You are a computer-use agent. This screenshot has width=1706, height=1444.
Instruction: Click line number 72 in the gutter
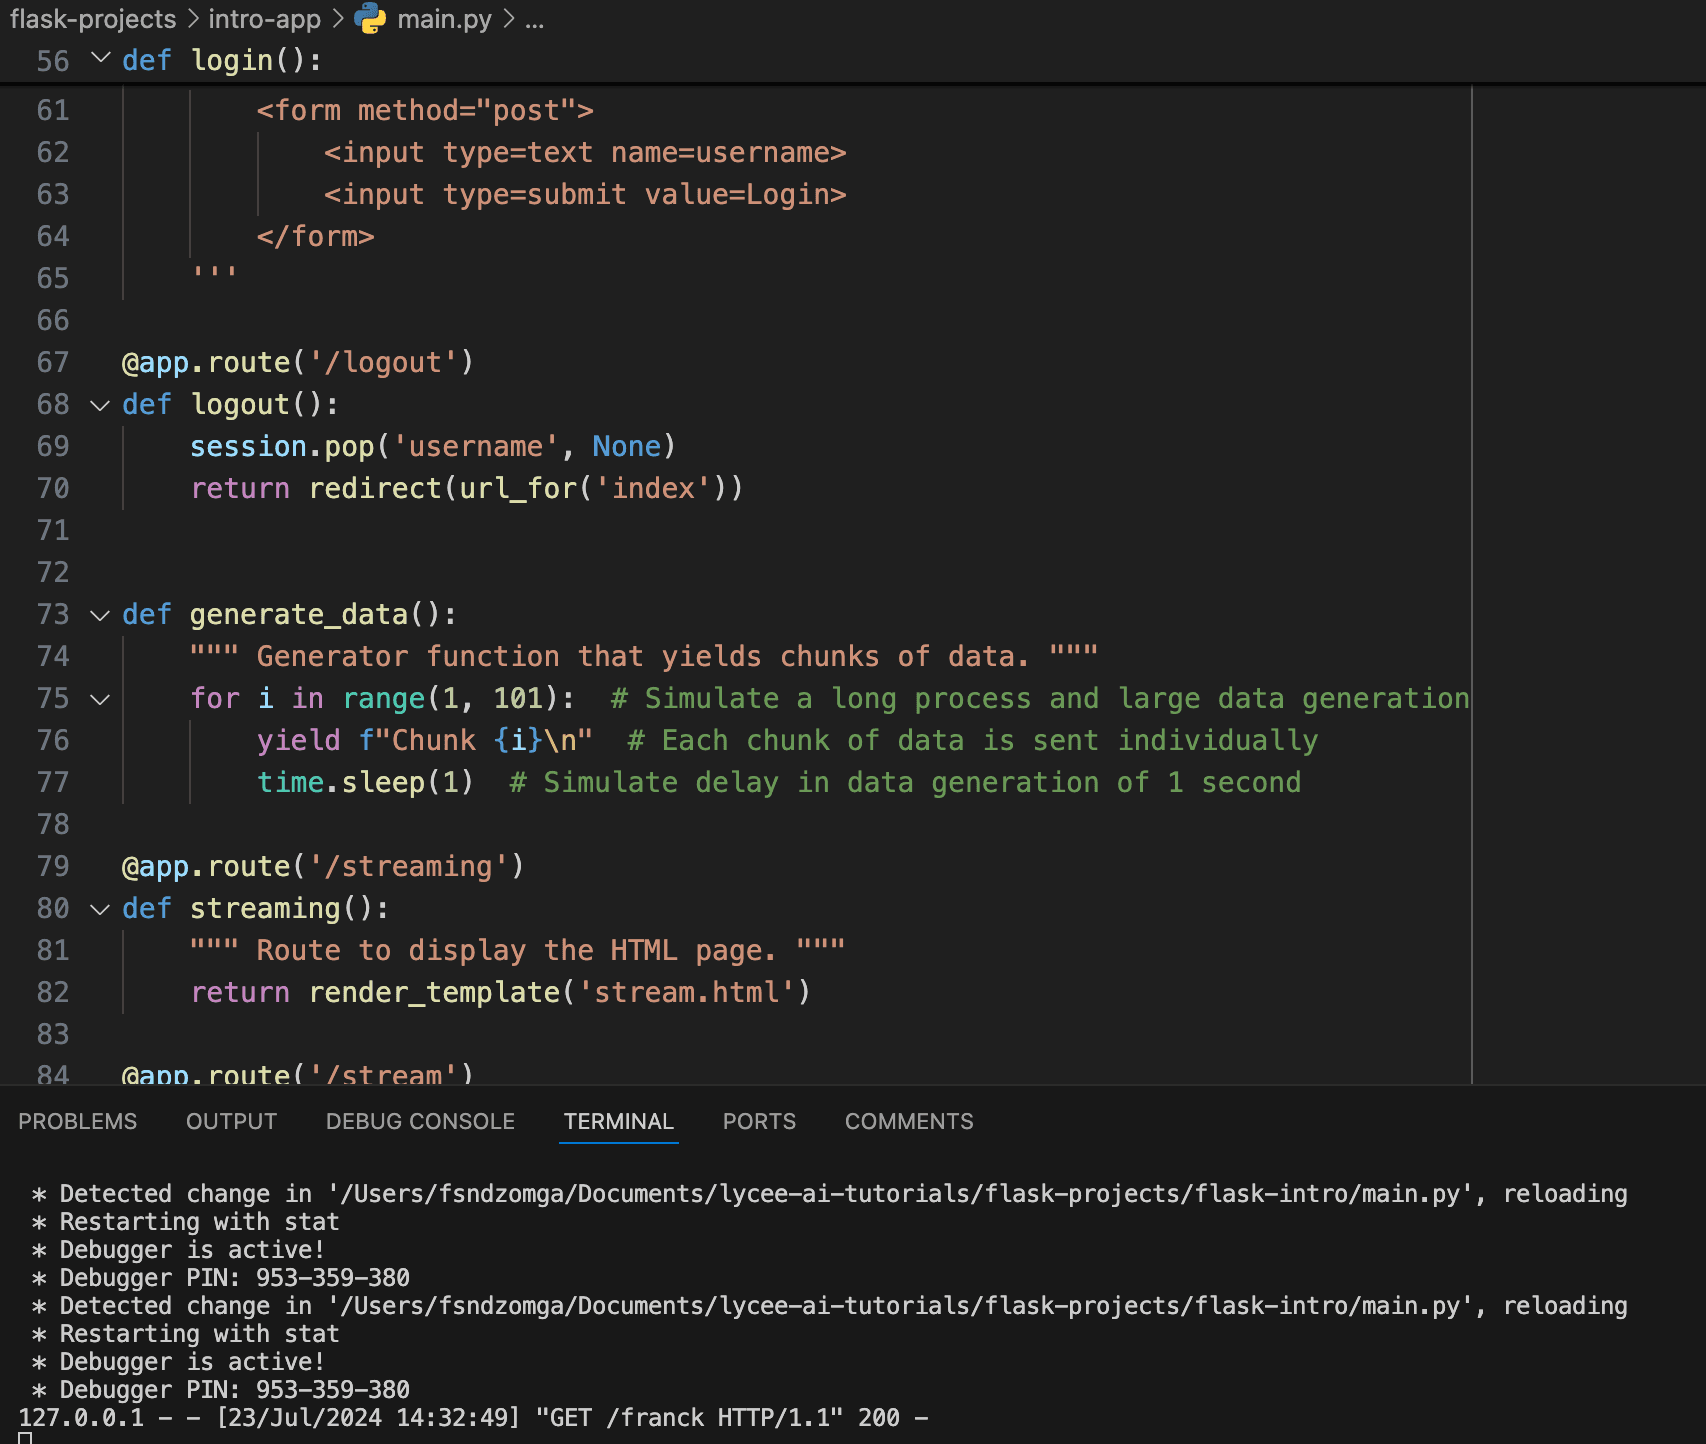[x=53, y=572]
